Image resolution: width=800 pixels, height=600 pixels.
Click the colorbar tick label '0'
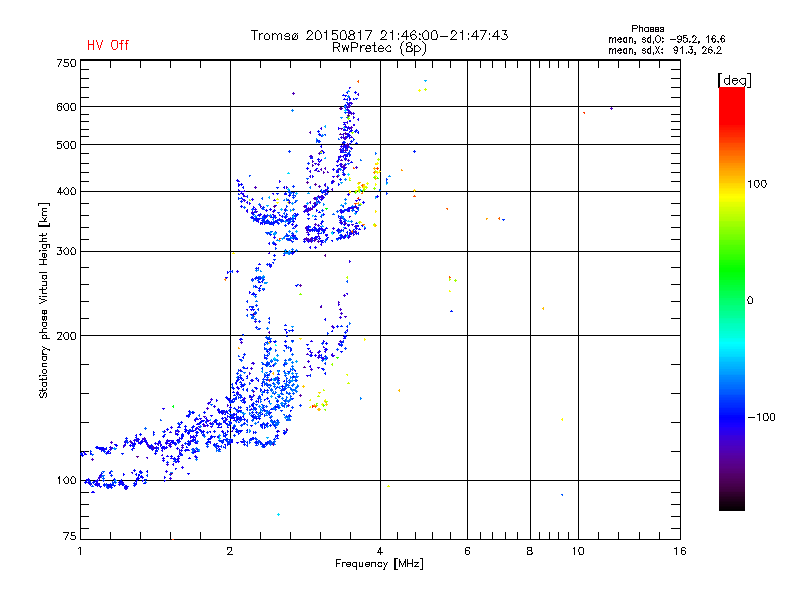click(750, 301)
